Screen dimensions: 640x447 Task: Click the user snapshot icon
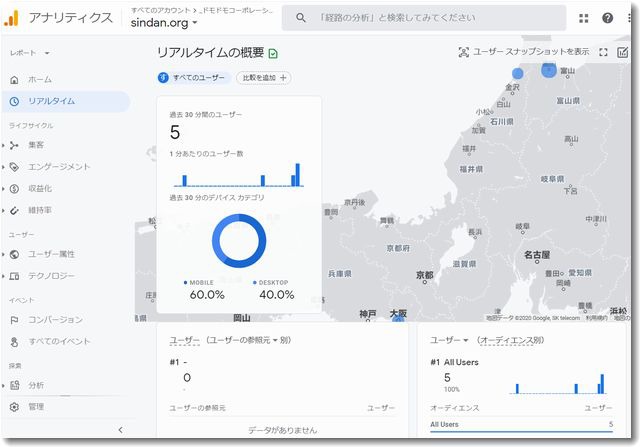click(463, 52)
